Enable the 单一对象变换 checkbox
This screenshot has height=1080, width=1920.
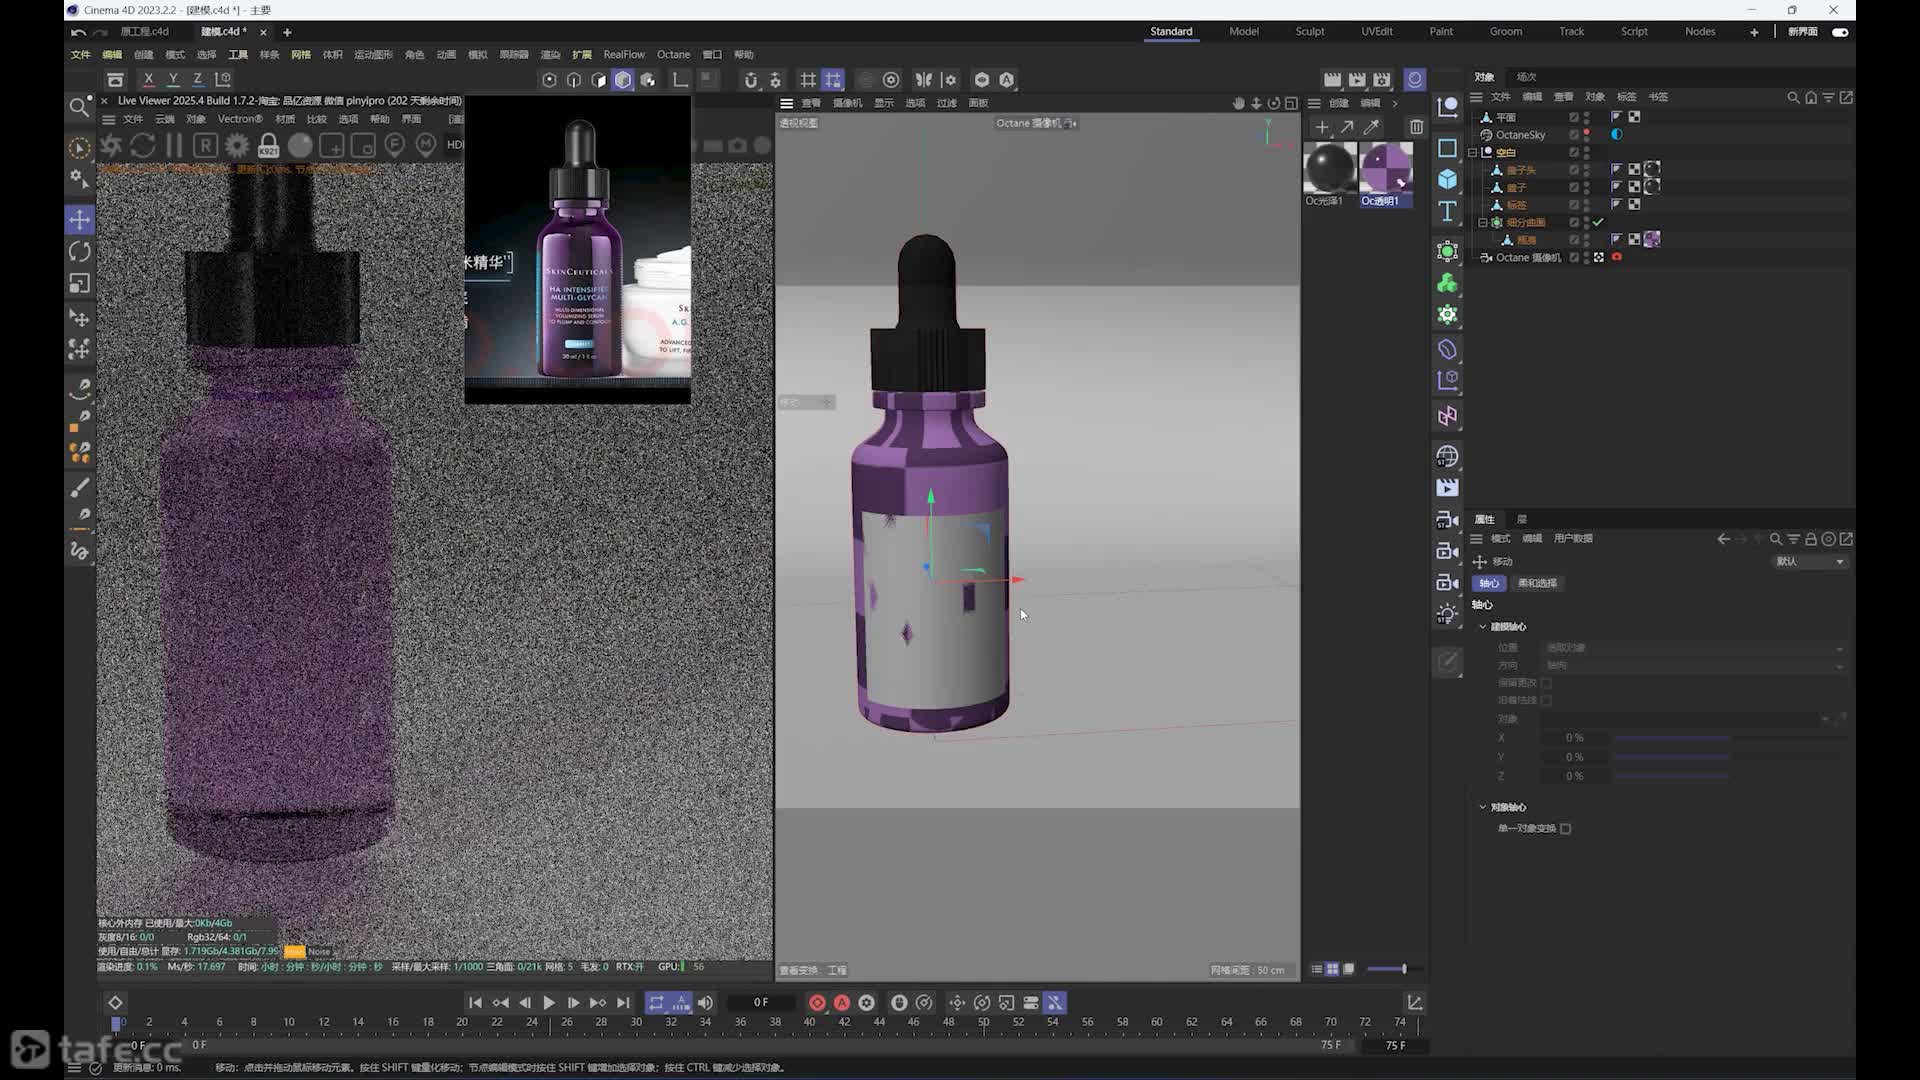pos(1565,829)
